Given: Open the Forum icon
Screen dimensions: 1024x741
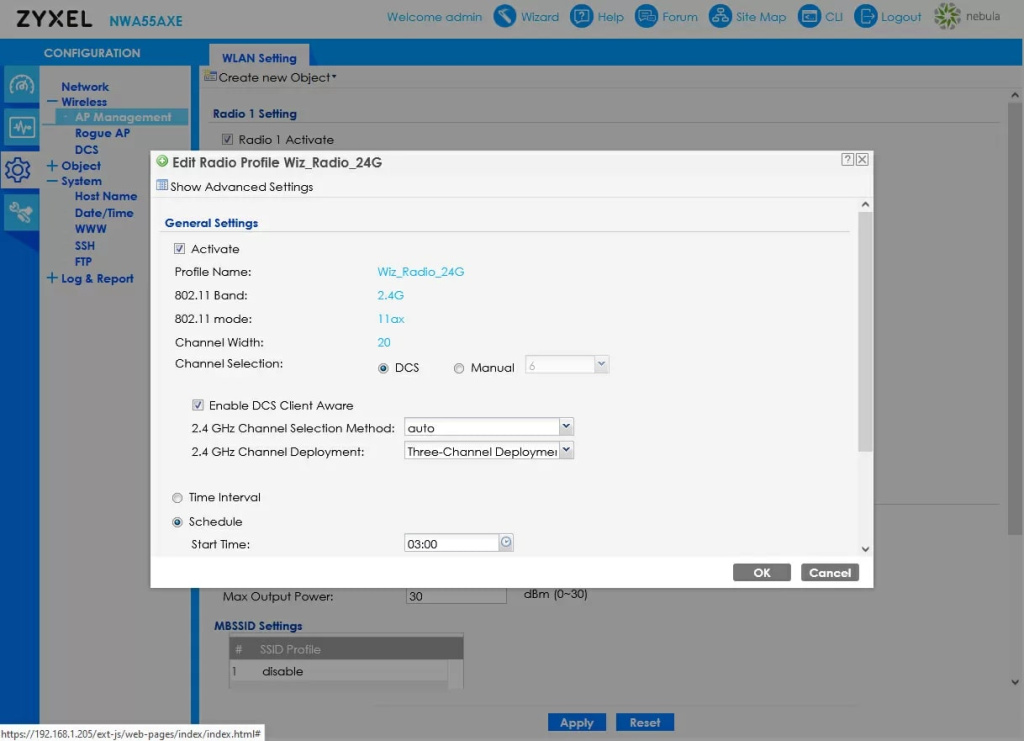Looking at the screenshot, I should pos(647,17).
